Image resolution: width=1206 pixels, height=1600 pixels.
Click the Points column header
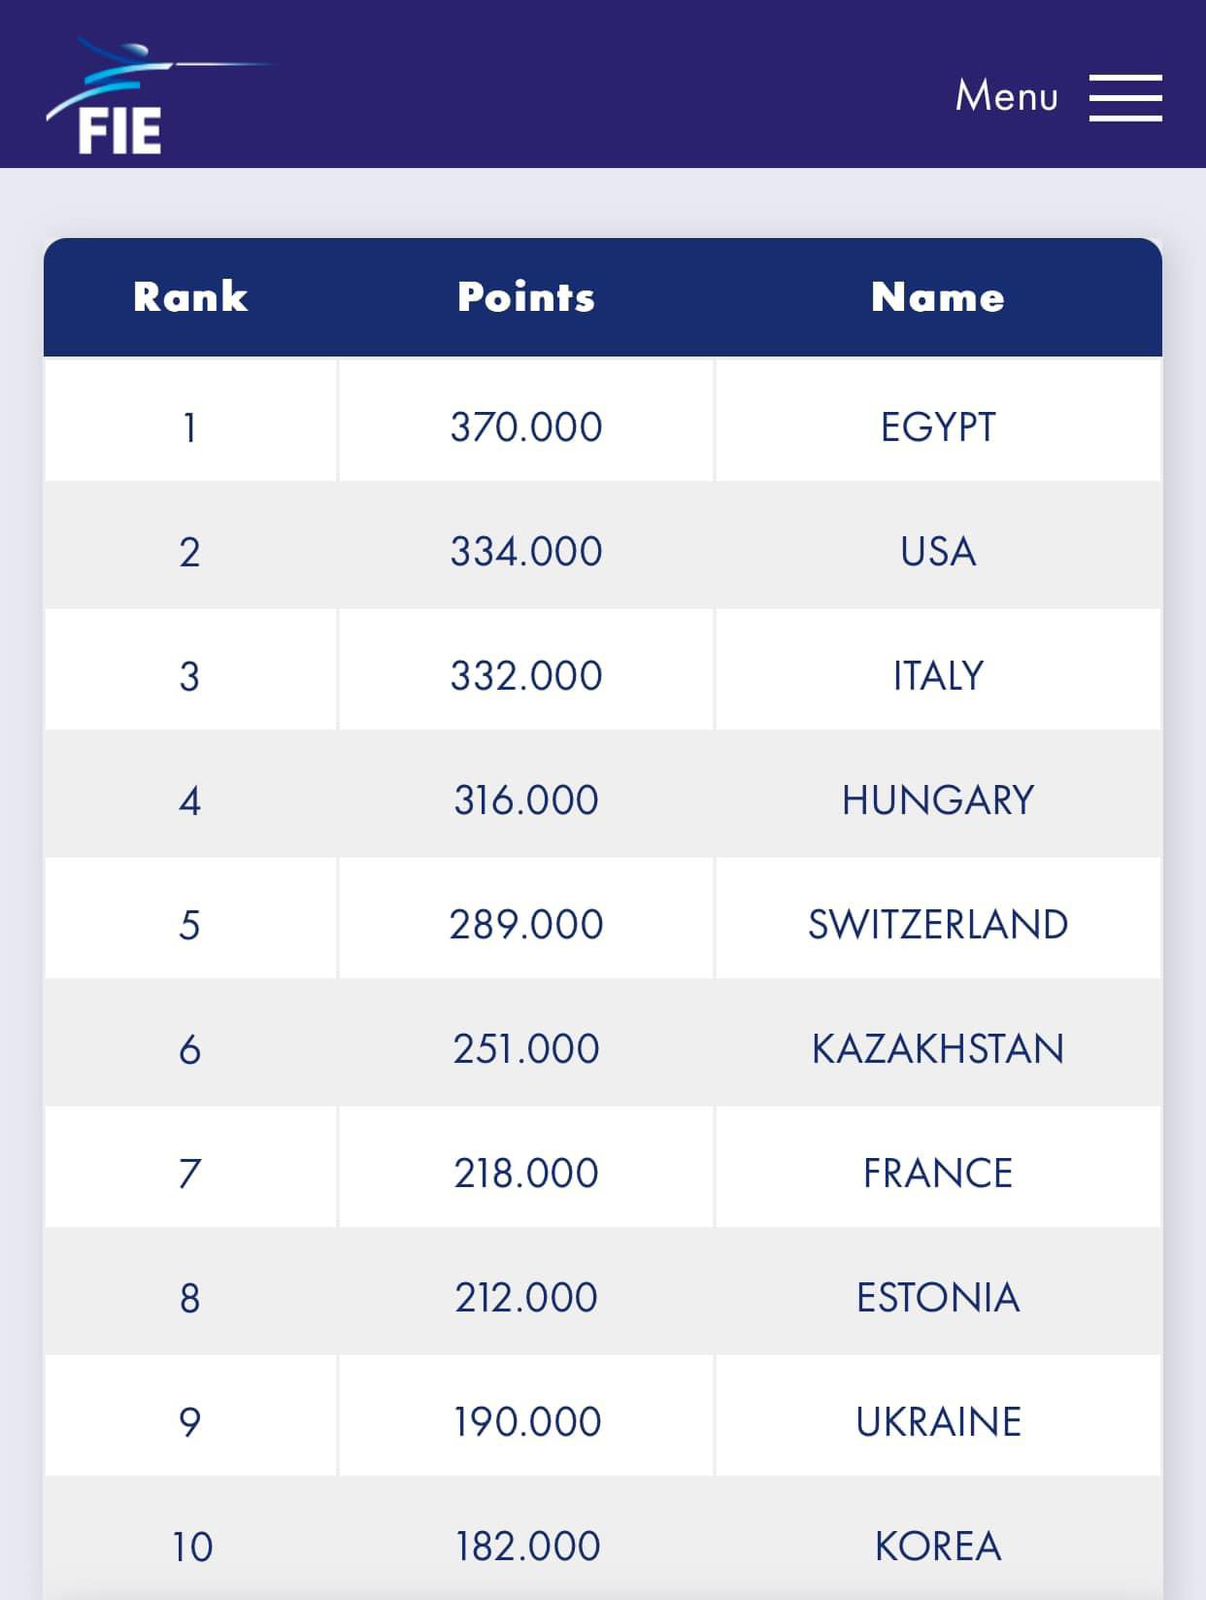[526, 297]
